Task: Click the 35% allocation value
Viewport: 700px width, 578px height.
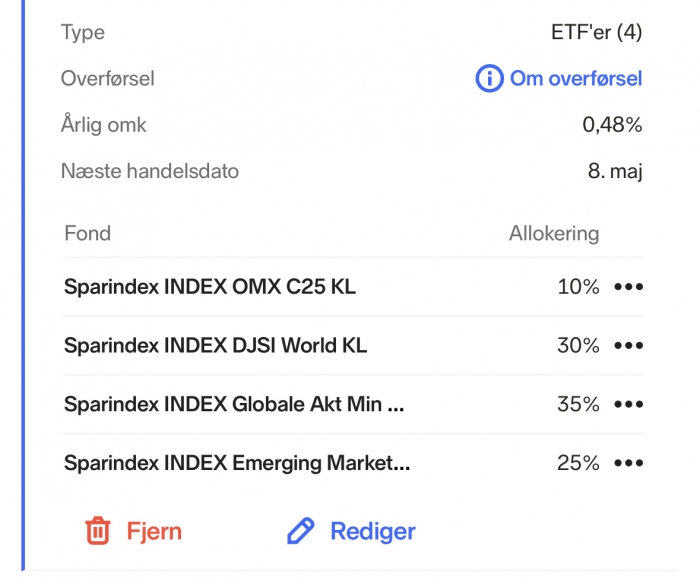Action: point(578,404)
